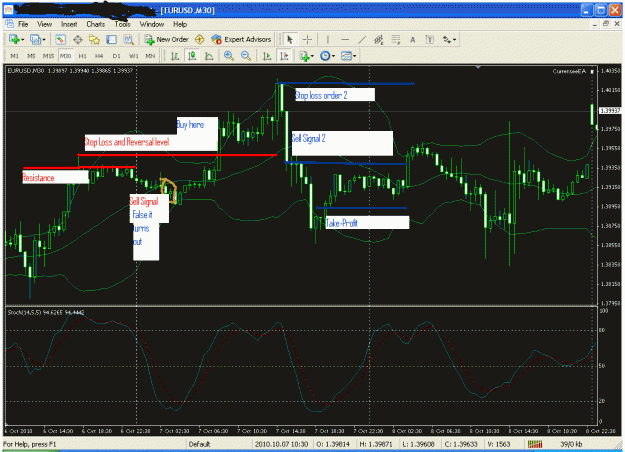The image size is (625, 452).
Task: Click the 'Take-Profit' chart label
Action: 342,223
